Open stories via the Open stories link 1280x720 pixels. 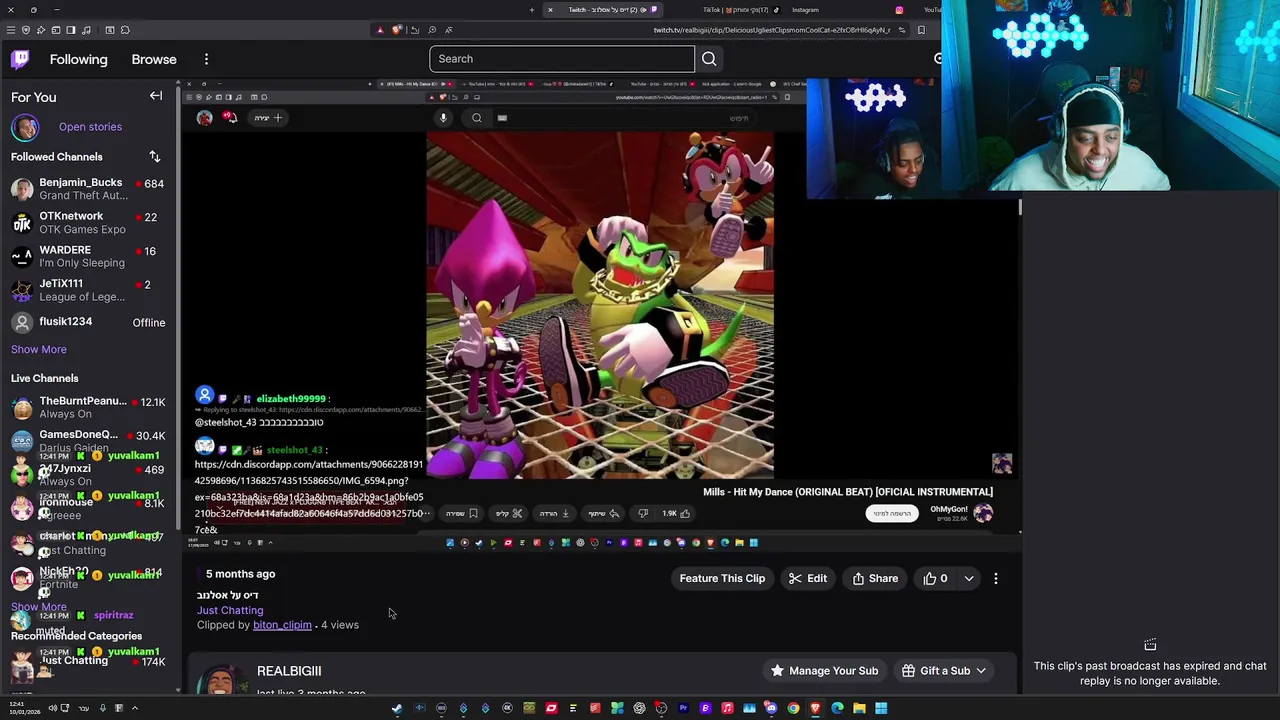pos(90,127)
